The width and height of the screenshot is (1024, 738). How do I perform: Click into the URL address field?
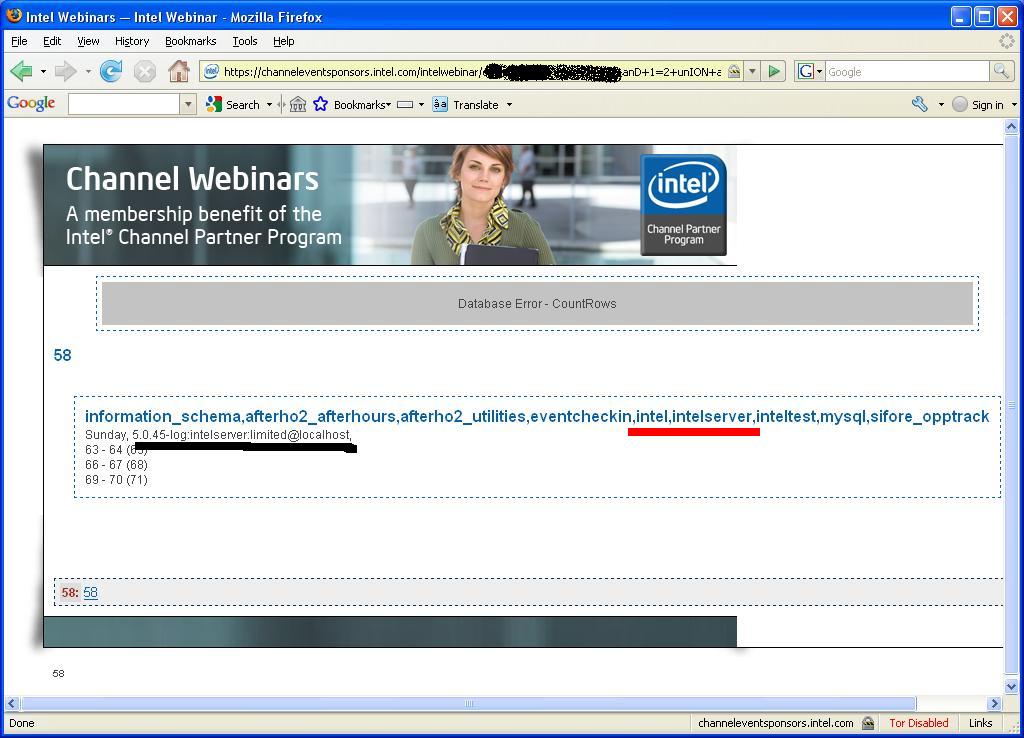pos(472,71)
